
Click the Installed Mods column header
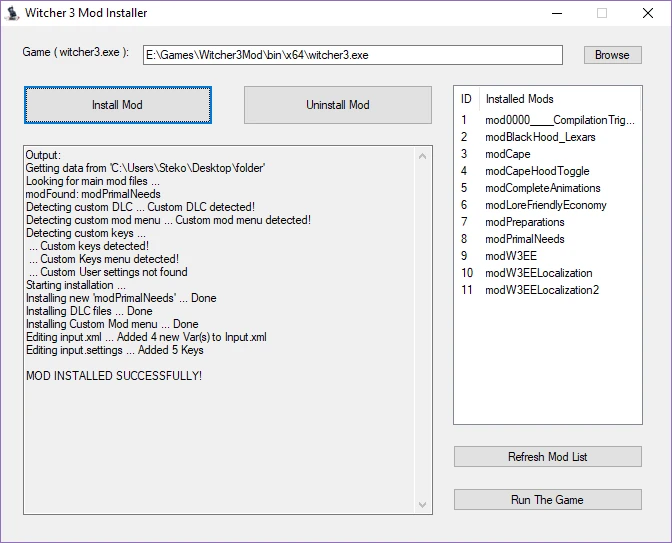560,99
